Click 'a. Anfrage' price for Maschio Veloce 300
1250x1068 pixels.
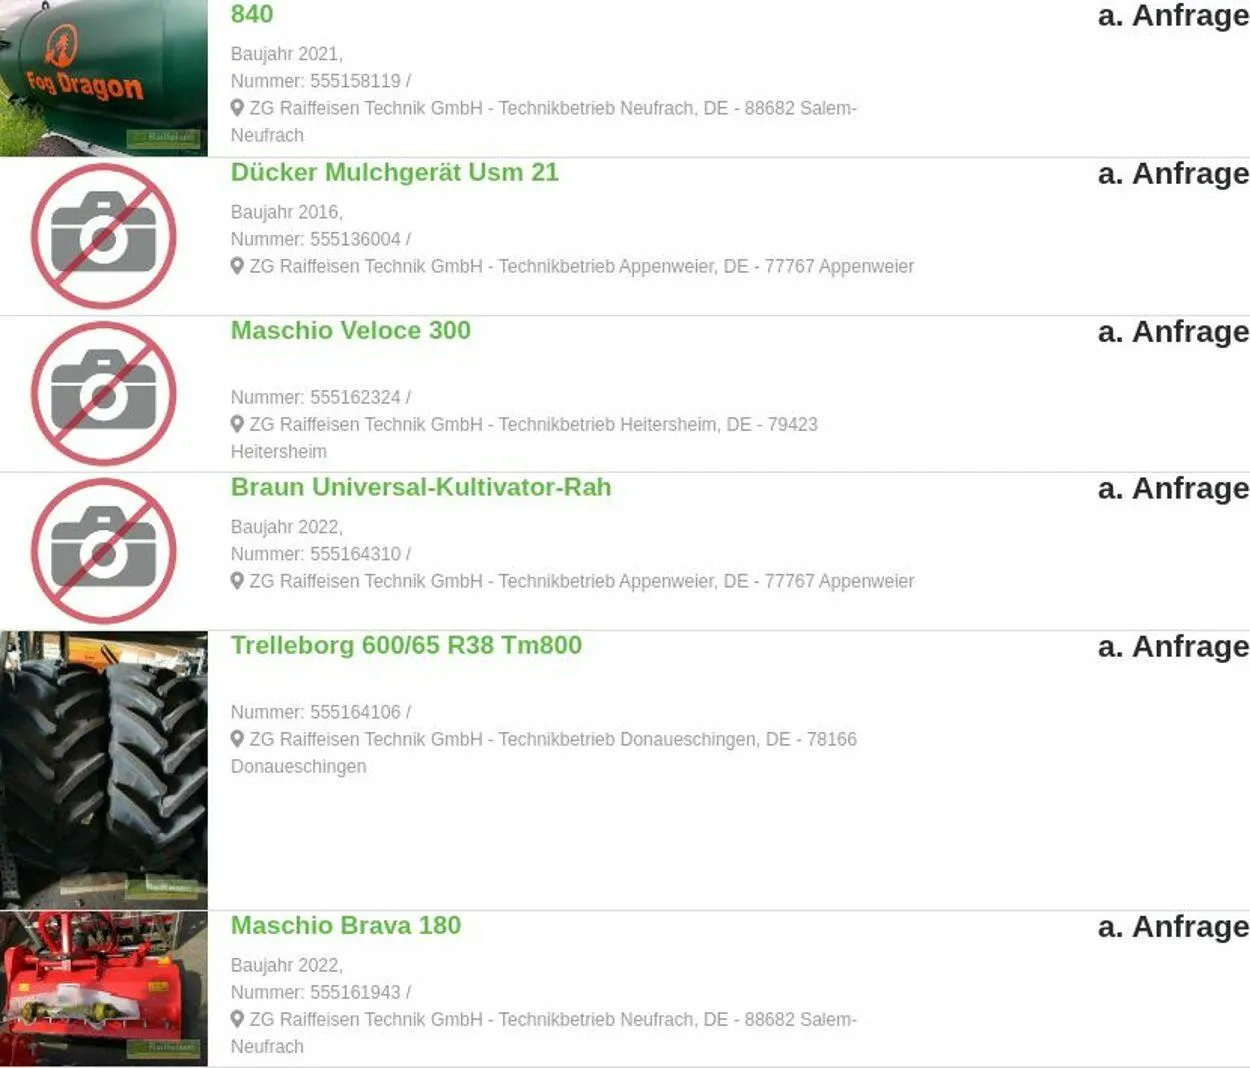tap(1173, 332)
